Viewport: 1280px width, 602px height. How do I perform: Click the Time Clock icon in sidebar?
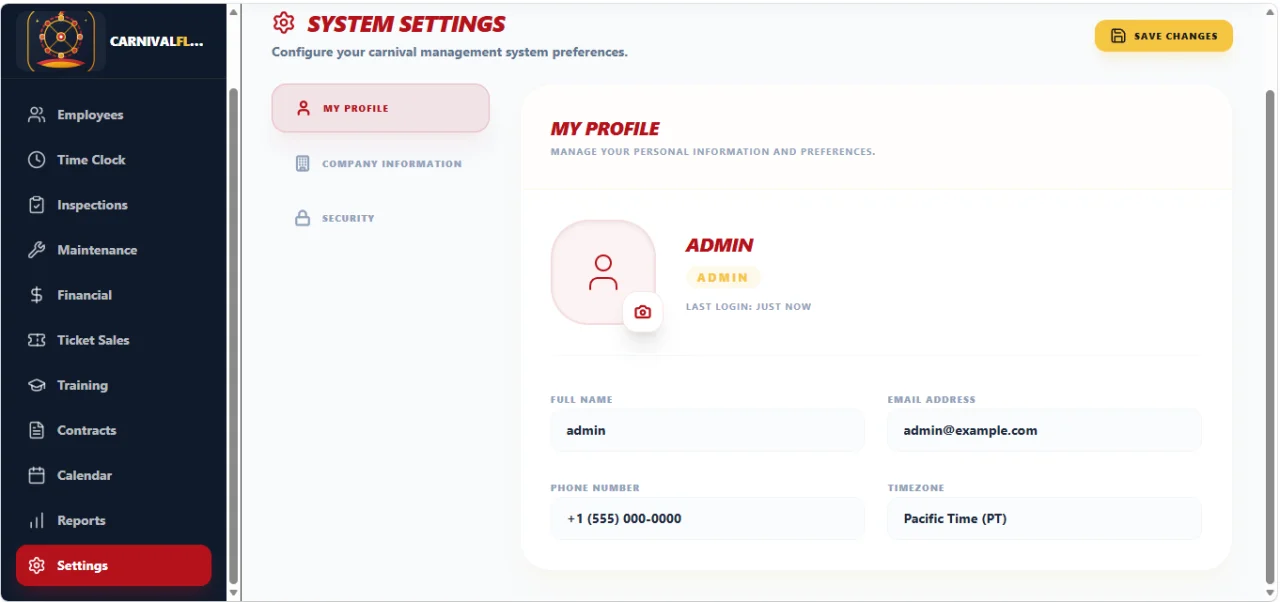pyautogui.click(x=37, y=160)
